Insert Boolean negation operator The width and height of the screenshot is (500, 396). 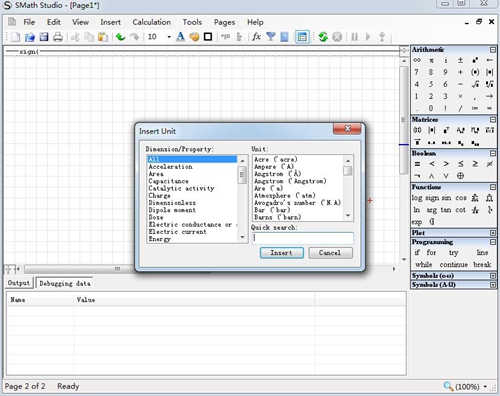click(417, 176)
